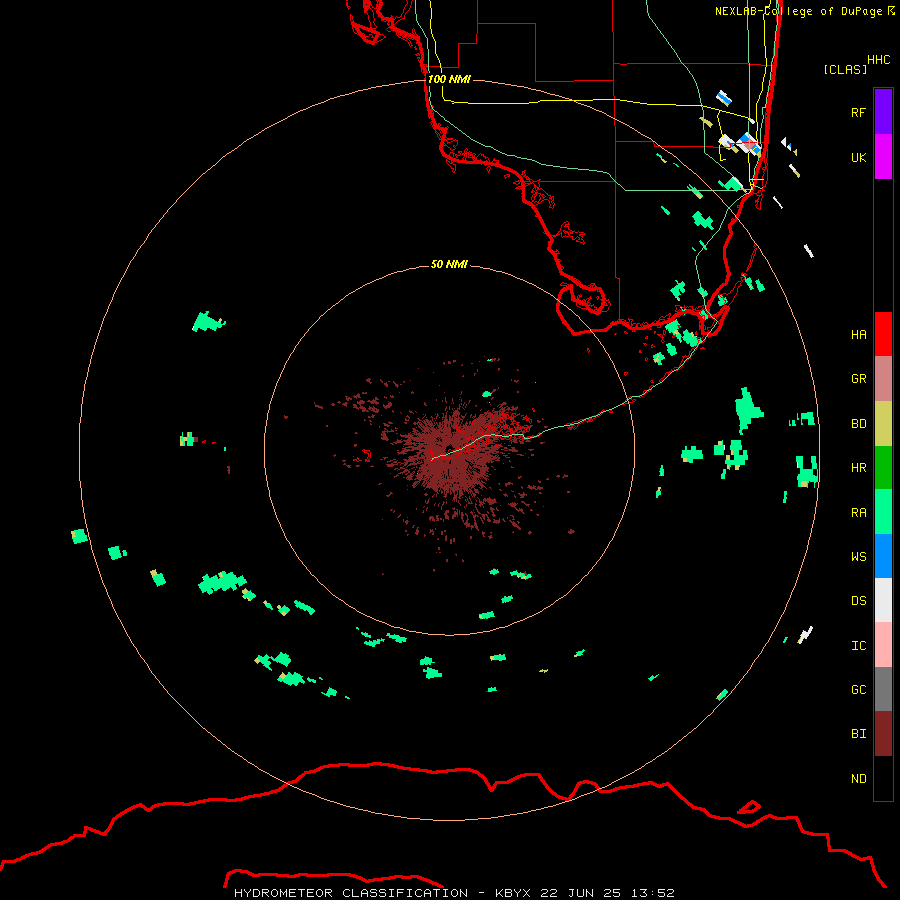Click the BI legend label text
The image size is (900, 900).
(x=858, y=734)
